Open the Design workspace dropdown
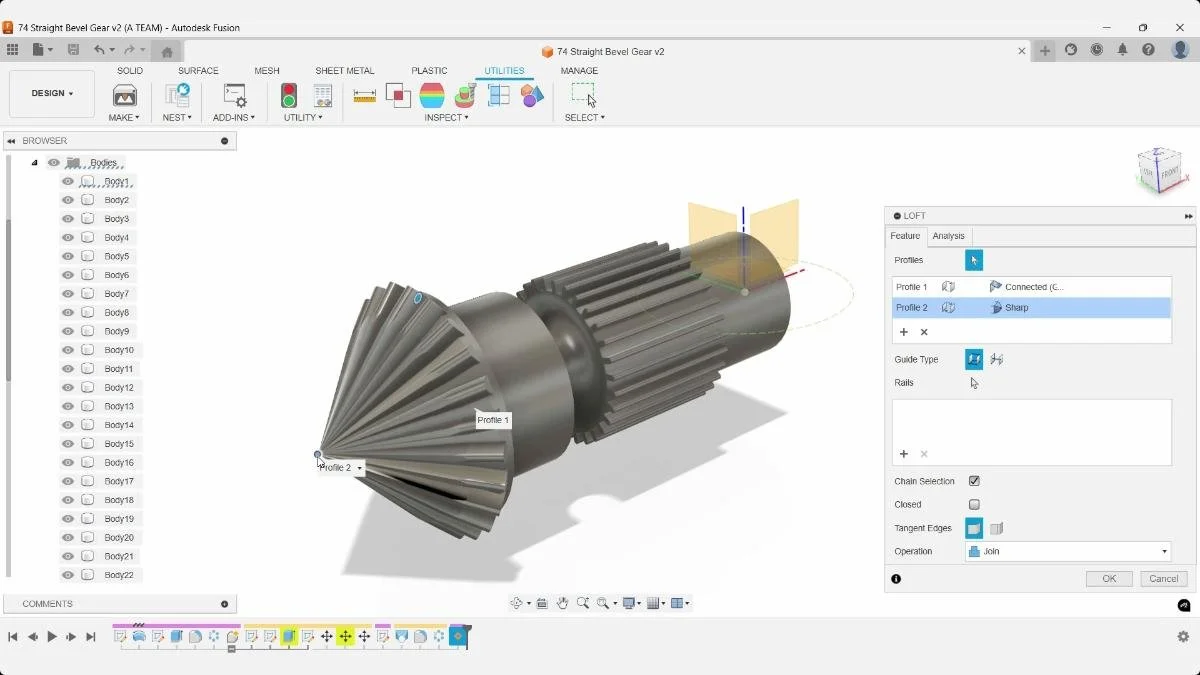Screen dimensions: 1200x675 click(x=52, y=94)
